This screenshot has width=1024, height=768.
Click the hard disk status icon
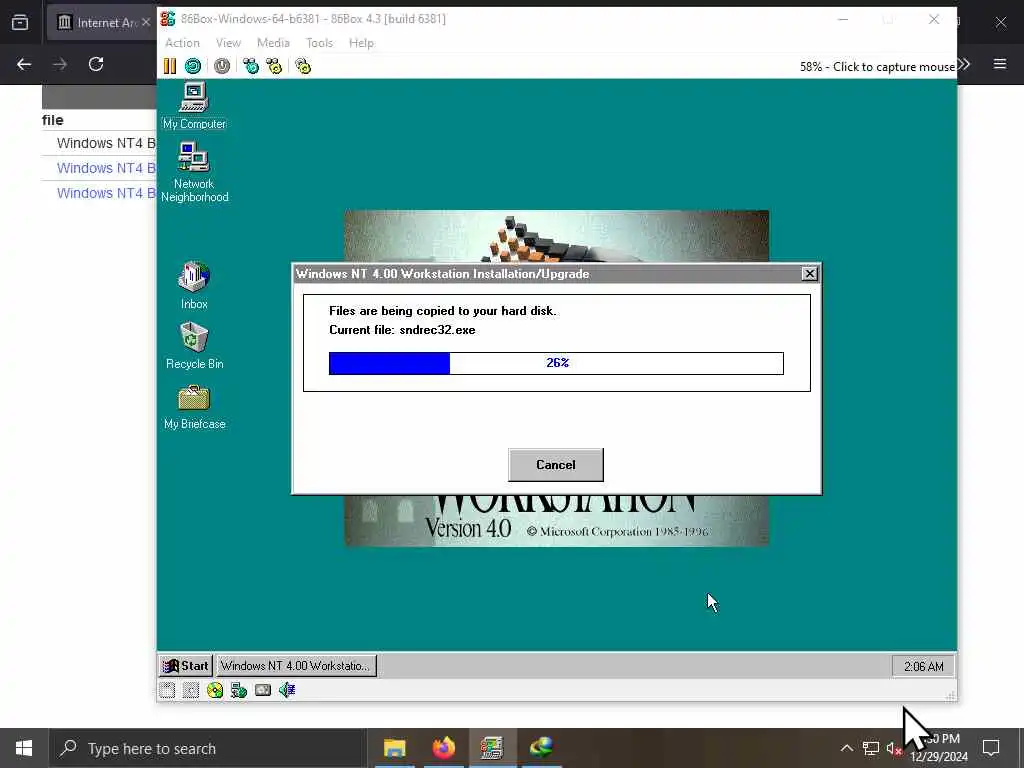[x=239, y=690]
